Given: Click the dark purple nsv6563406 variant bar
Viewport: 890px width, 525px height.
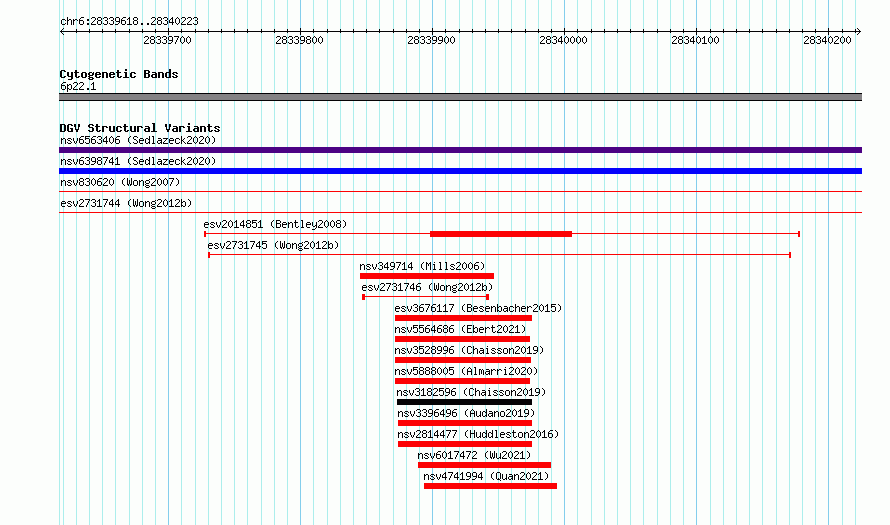Looking at the screenshot, I should coord(460,150).
